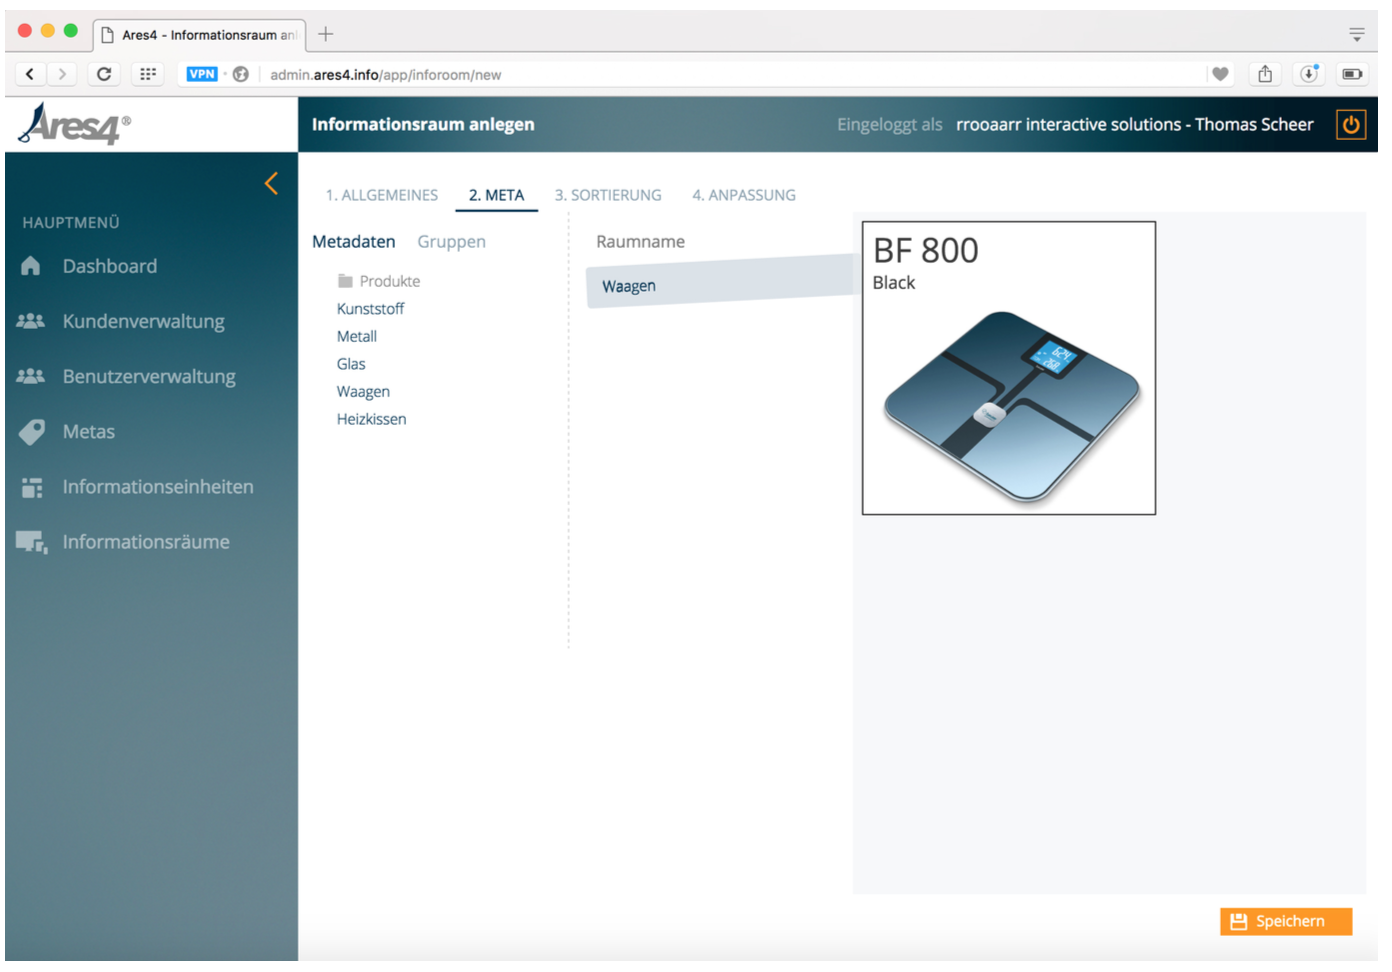The image size is (1392, 972).
Task: Go forward using browser forward arrow
Action: [x=62, y=74]
